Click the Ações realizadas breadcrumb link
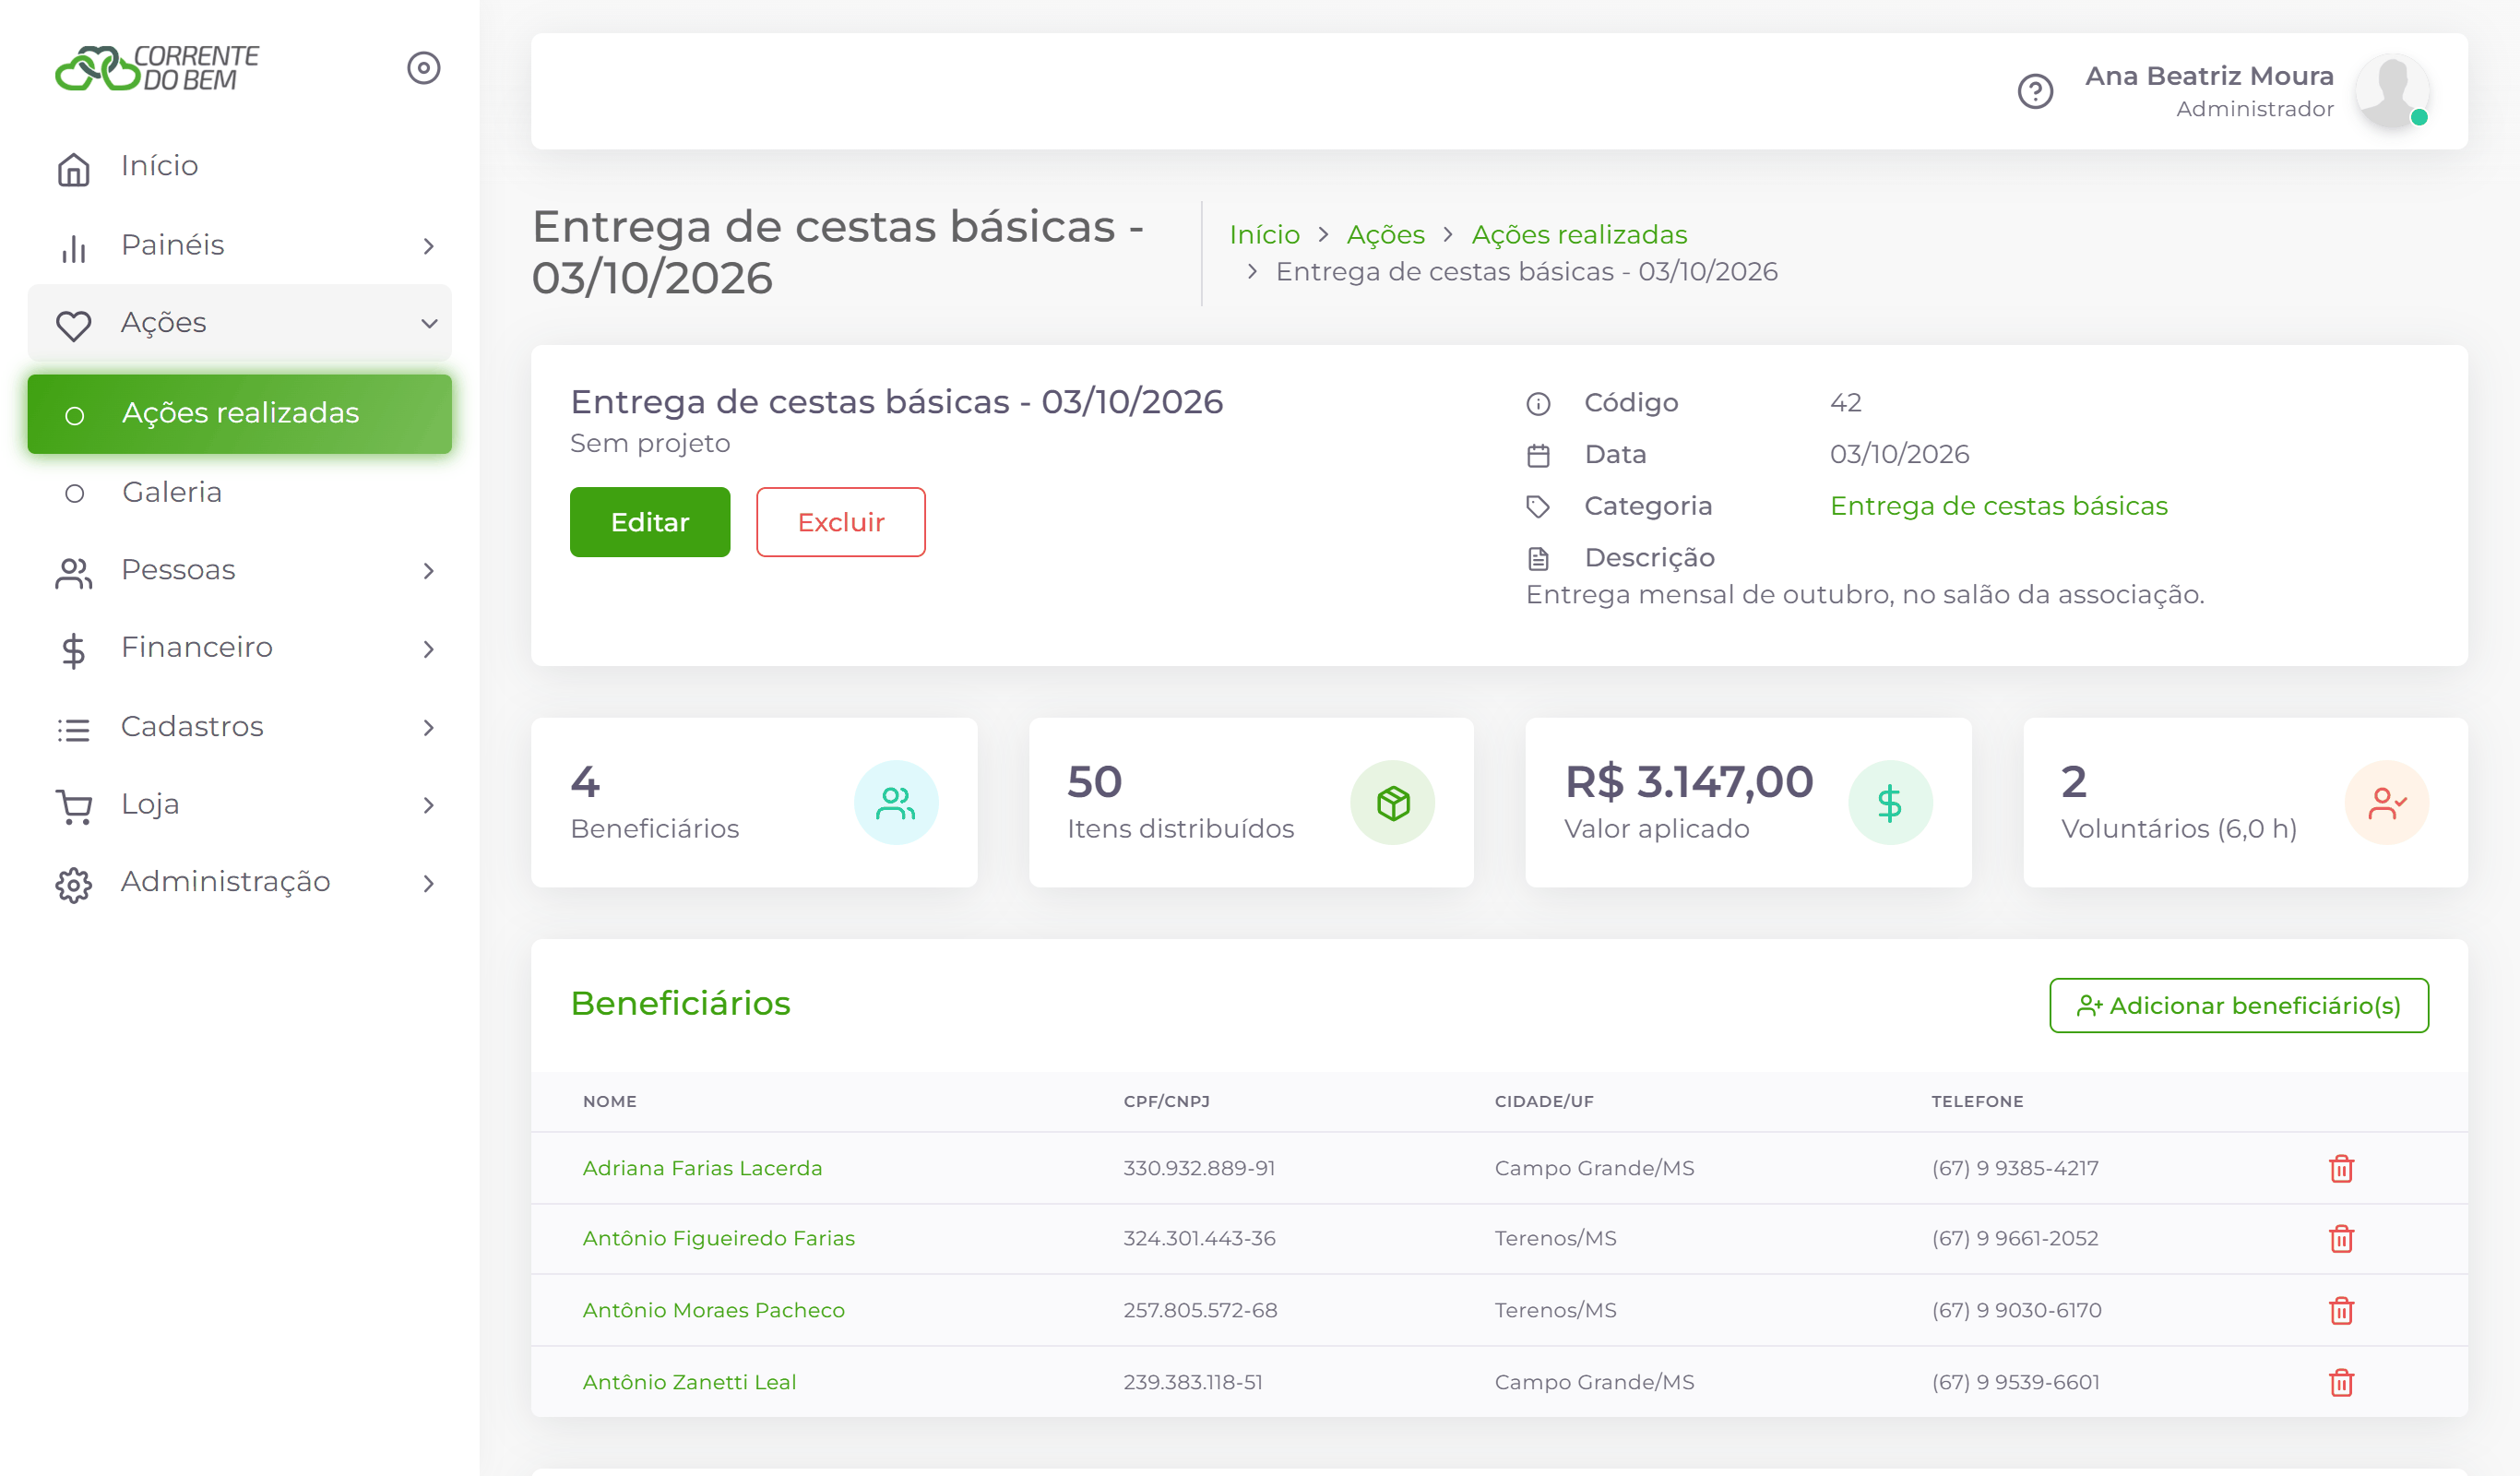 click(x=1579, y=234)
